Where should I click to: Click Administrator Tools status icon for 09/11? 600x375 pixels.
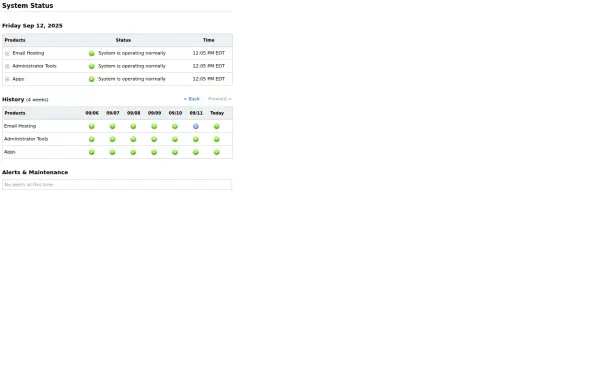[x=196, y=139]
